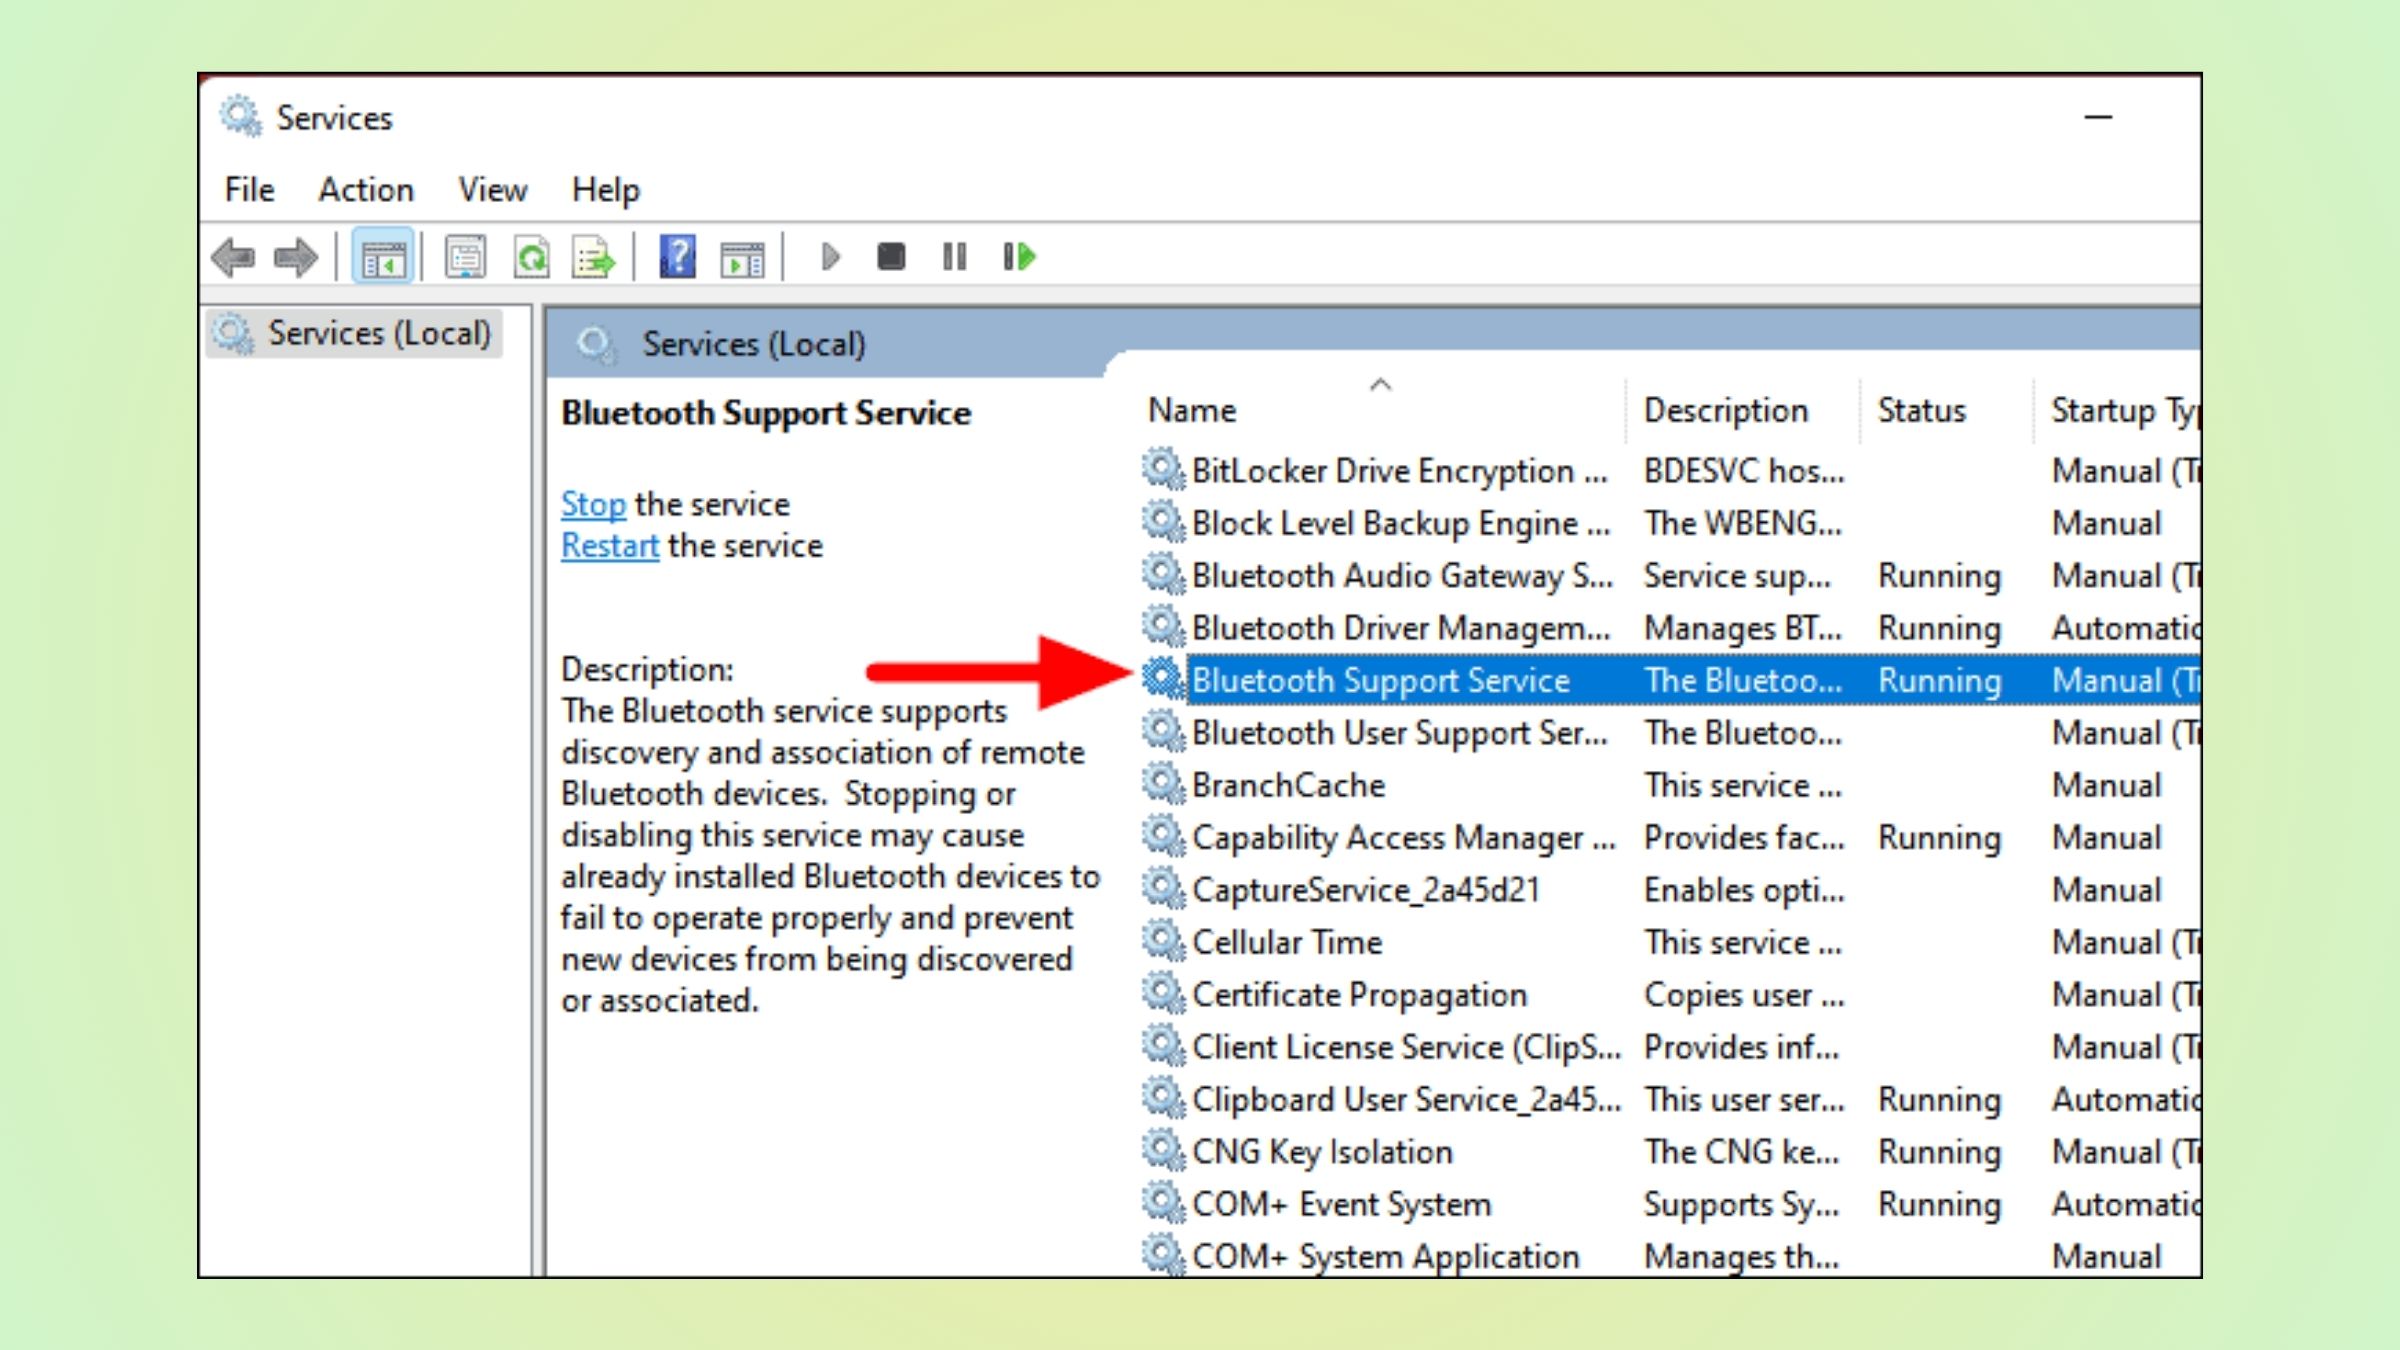
Task: Click the Pause Service toolbar icon
Action: pos(954,258)
